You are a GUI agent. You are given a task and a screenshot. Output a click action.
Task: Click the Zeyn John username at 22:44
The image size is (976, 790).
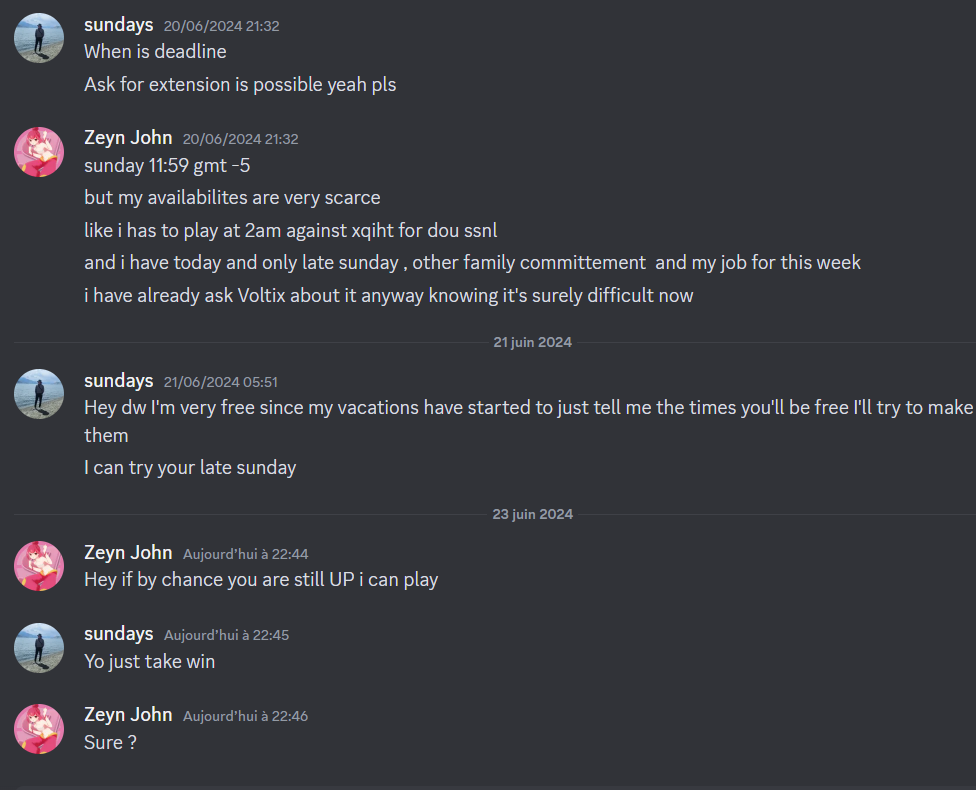click(128, 553)
